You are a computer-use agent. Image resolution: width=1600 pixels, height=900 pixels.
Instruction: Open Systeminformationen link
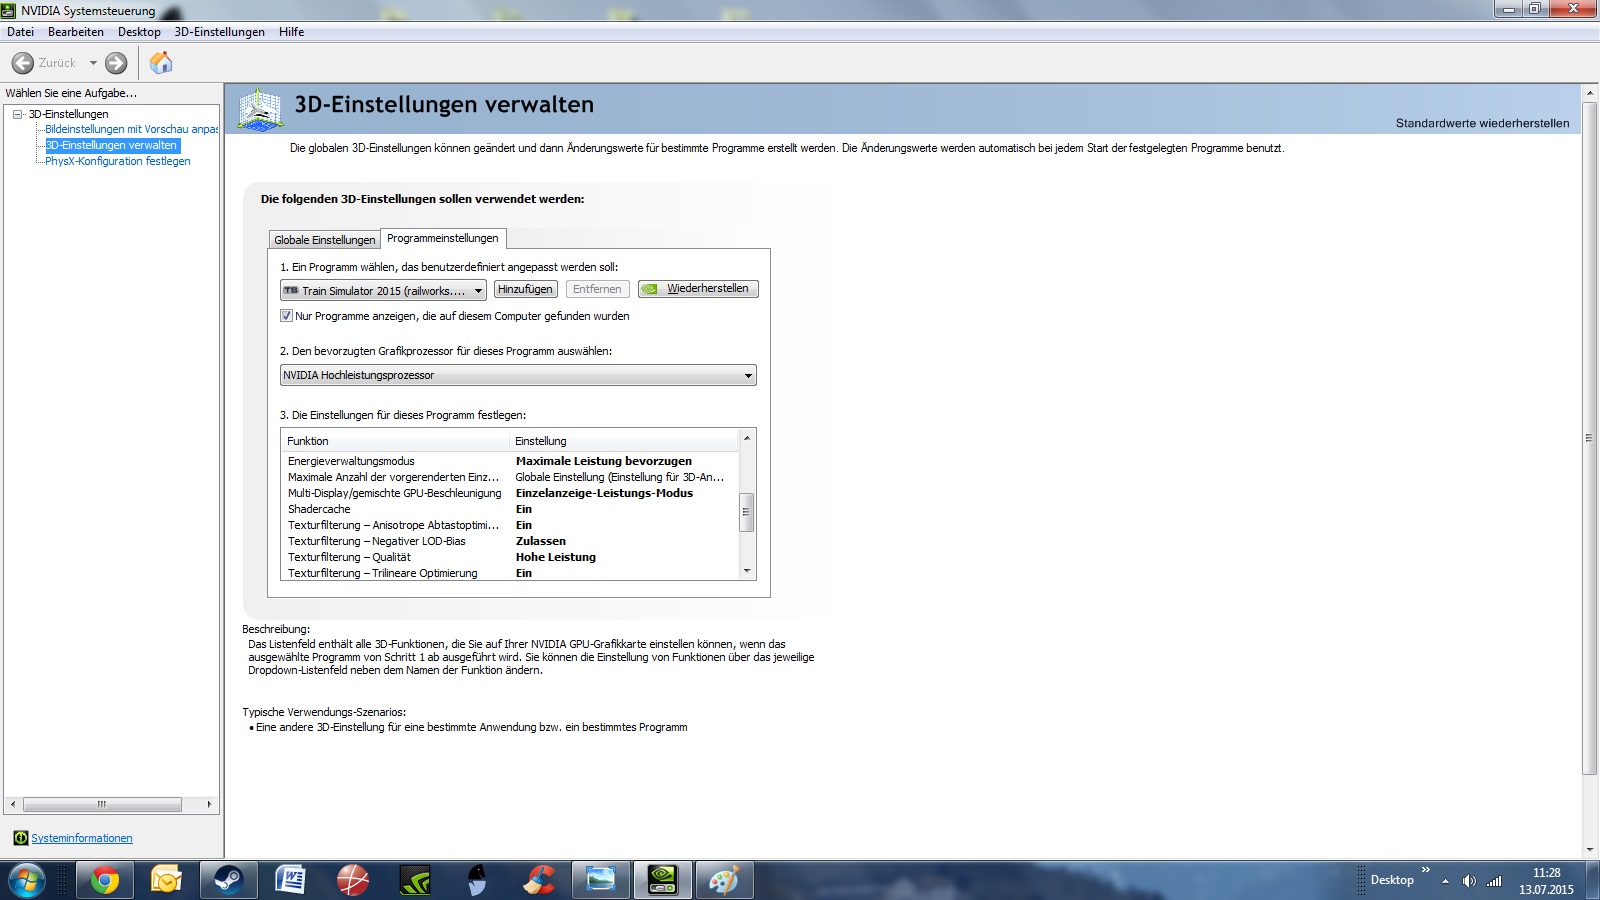coord(82,838)
